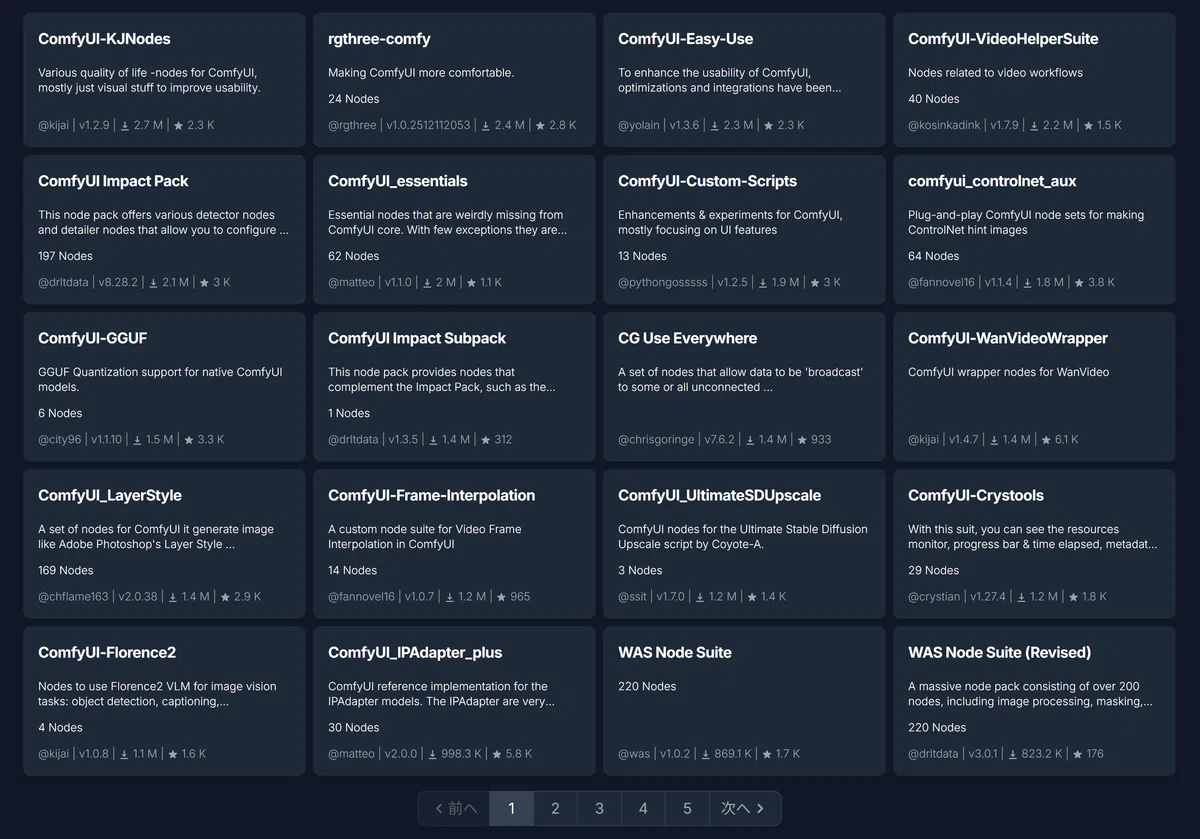Viewport: 1200px width, 839px height.
Task: Click download icon on ComfyUI-GGUF card
Action: pos(139,440)
